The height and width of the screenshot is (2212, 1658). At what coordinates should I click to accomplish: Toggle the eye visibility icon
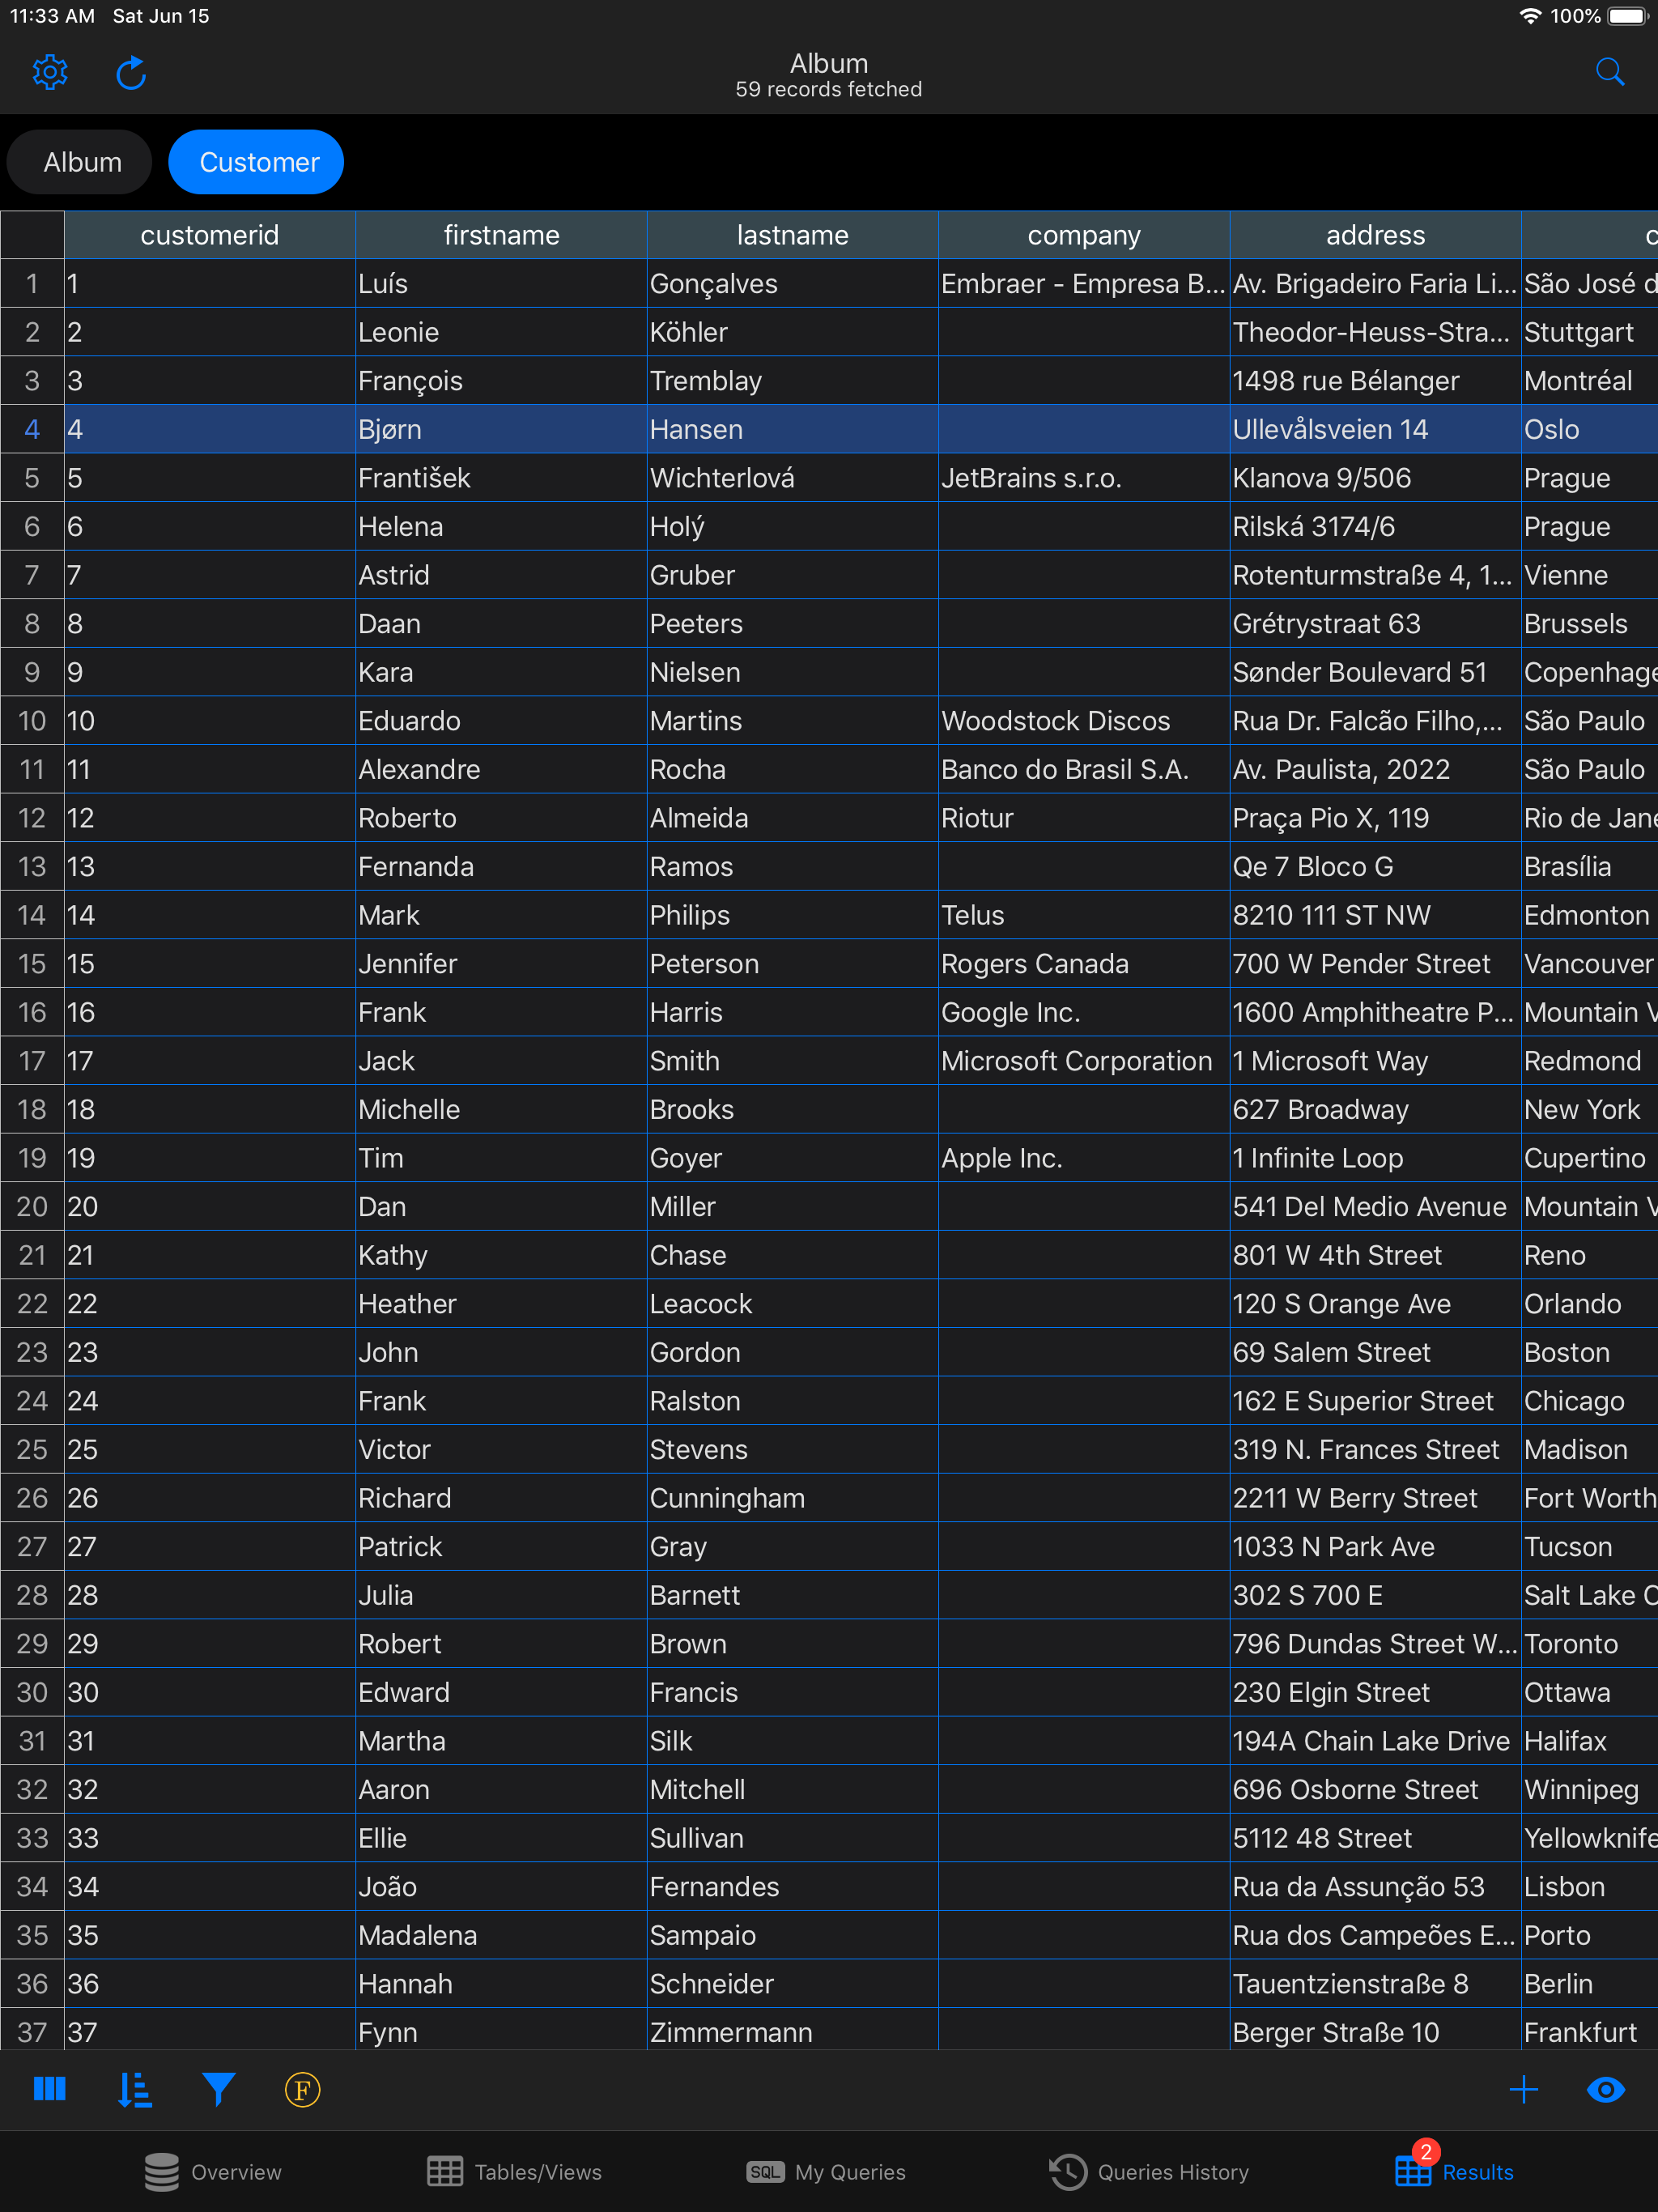[x=1606, y=2089]
